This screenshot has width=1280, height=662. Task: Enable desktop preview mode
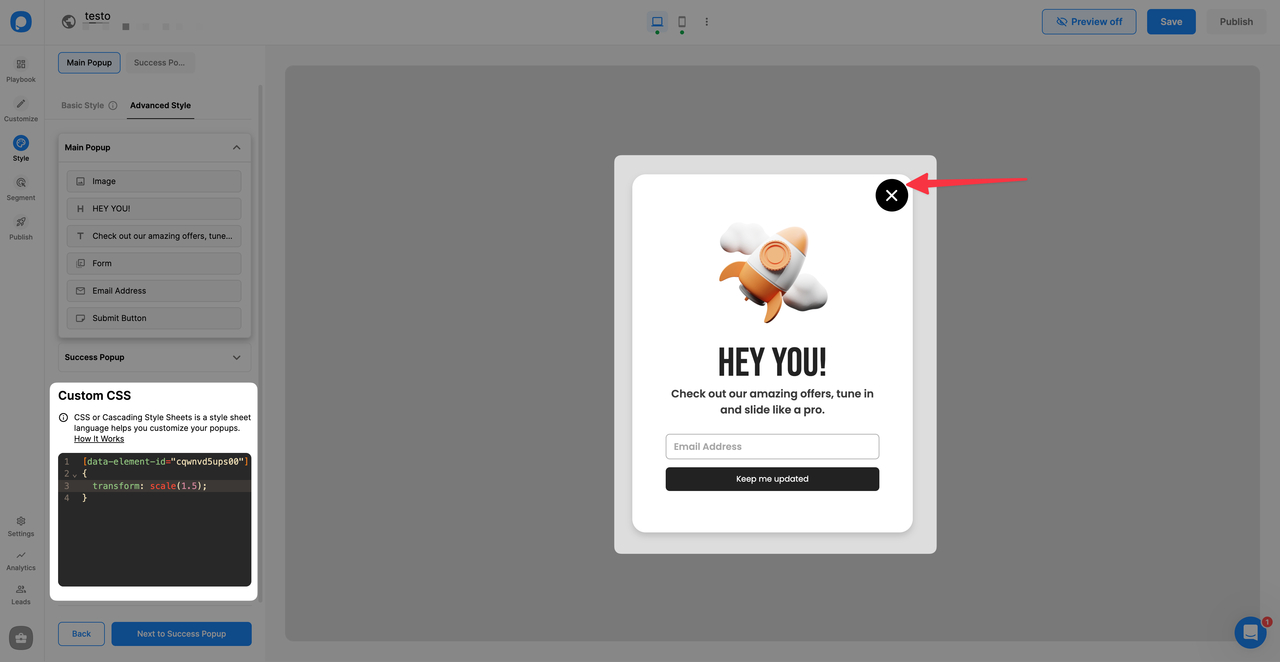tap(656, 20)
